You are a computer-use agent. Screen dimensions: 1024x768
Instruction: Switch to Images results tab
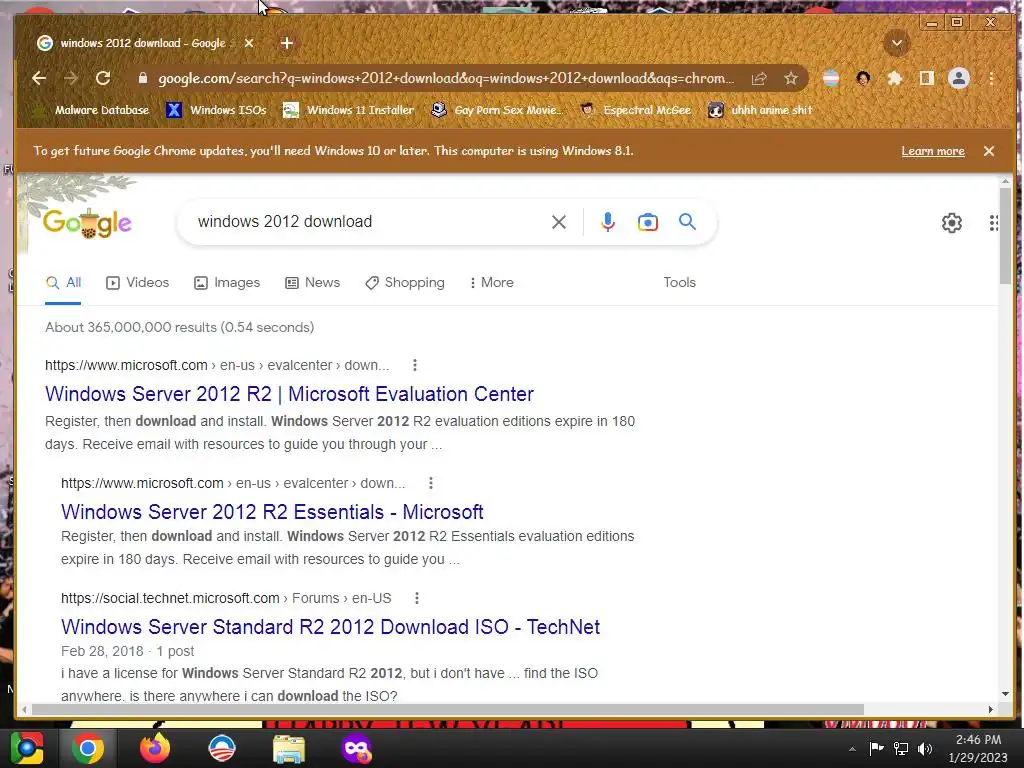227,283
